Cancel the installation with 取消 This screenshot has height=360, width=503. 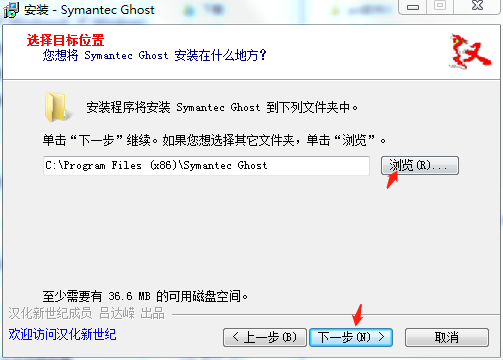pyautogui.click(x=447, y=337)
